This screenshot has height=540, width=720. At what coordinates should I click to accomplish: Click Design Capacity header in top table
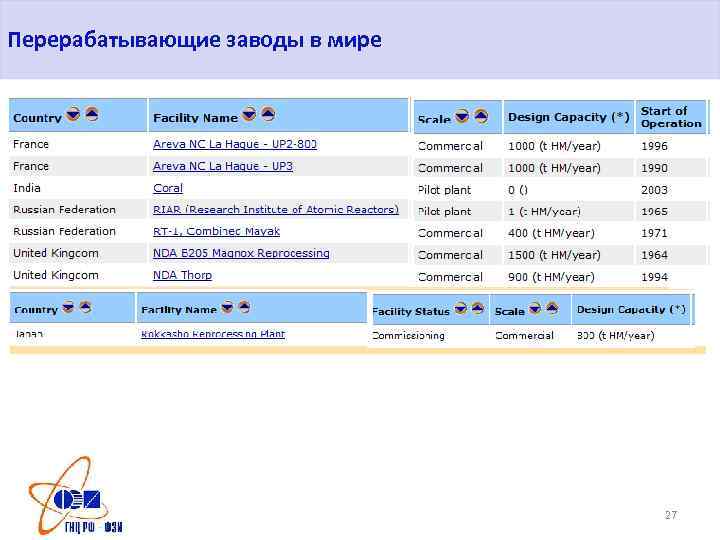[568, 117]
